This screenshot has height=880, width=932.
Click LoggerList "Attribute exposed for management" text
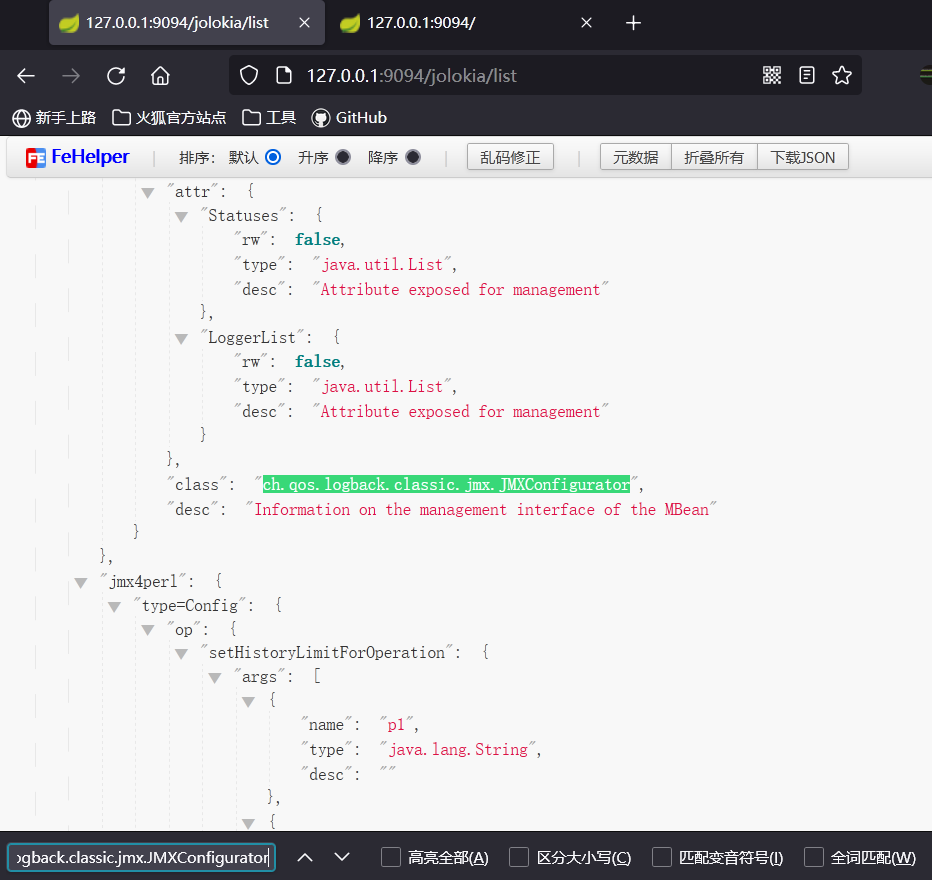(460, 411)
